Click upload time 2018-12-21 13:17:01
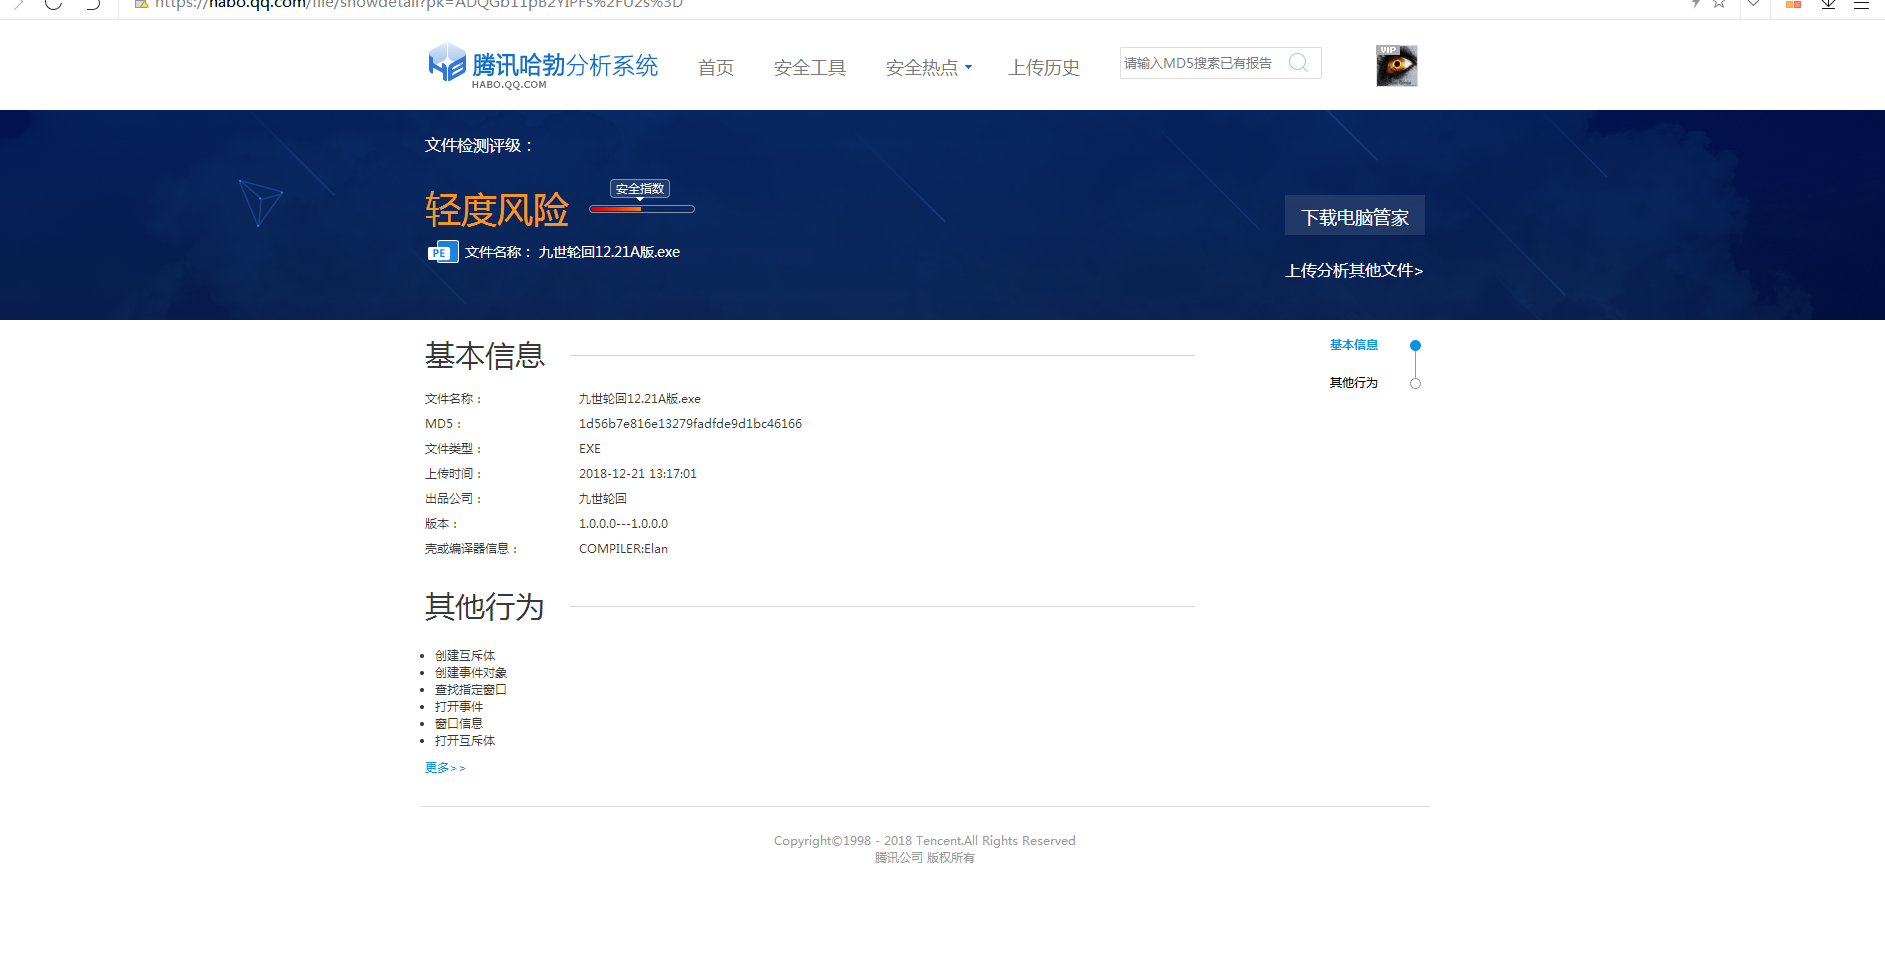Viewport: 1885px width, 957px height. pos(638,474)
